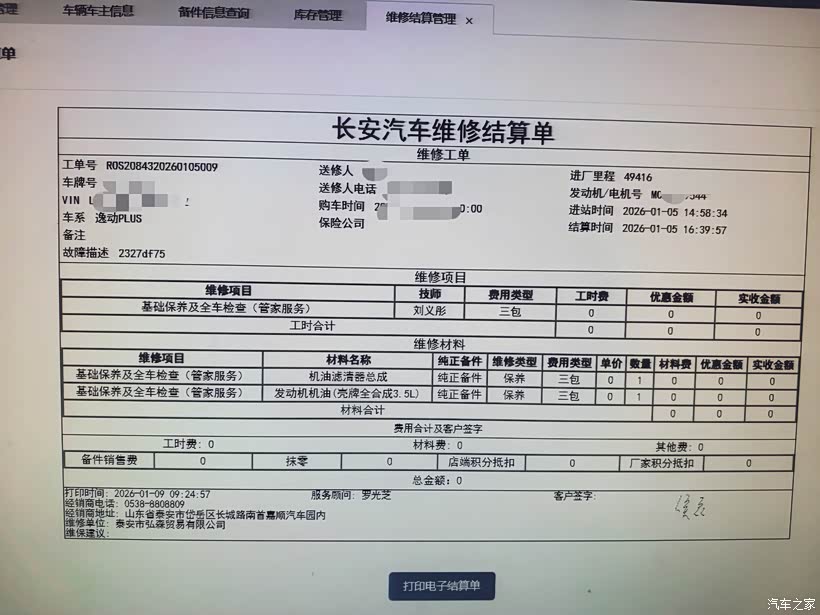Click the 打印电子结算单 button
This screenshot has width=820, height=615.
[441, 586]
